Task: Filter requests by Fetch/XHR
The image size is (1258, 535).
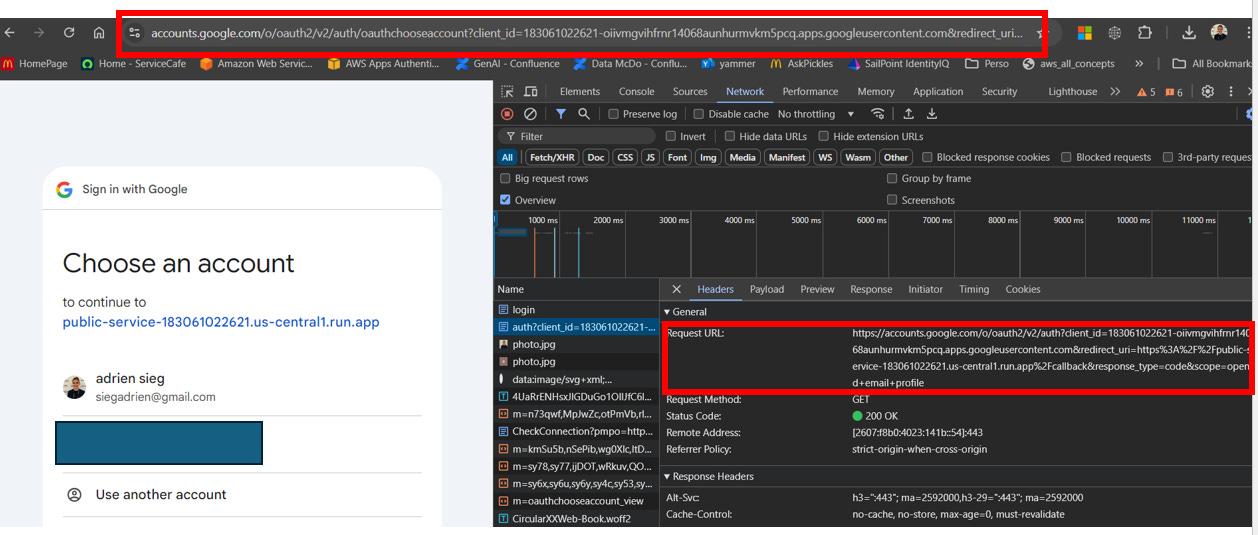Action: 552,157
